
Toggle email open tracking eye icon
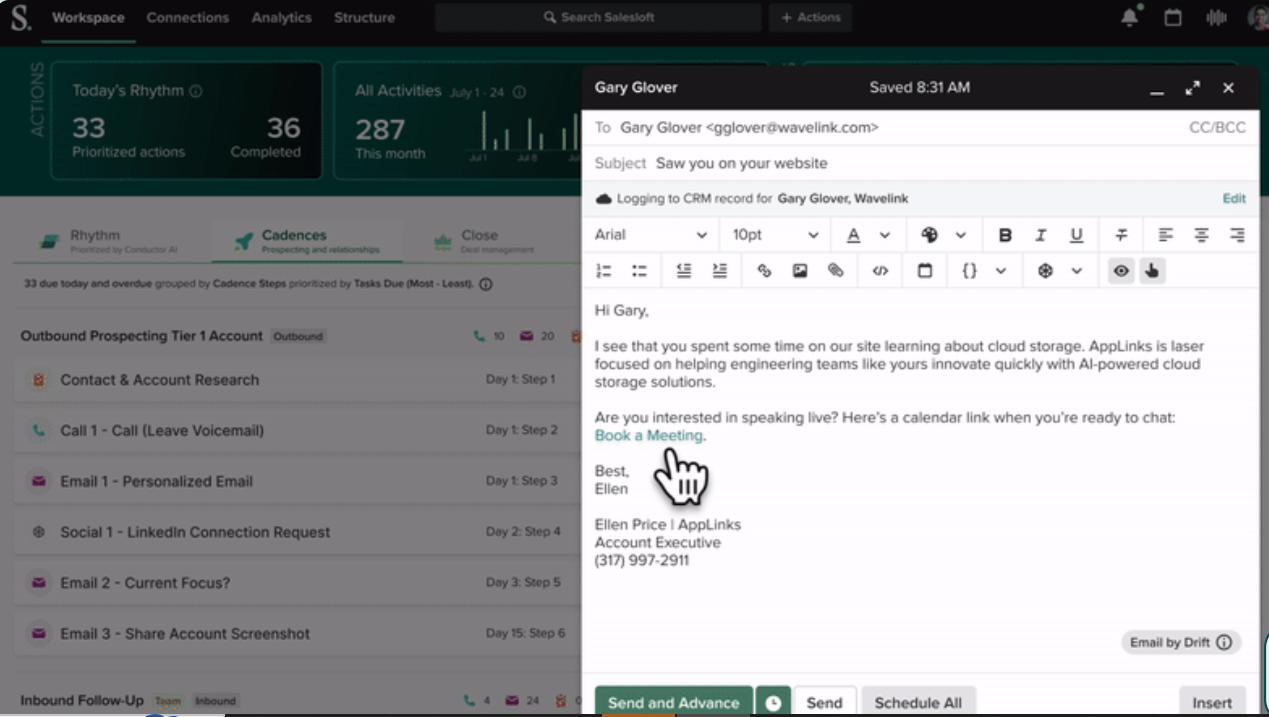tap(1121, 271)
